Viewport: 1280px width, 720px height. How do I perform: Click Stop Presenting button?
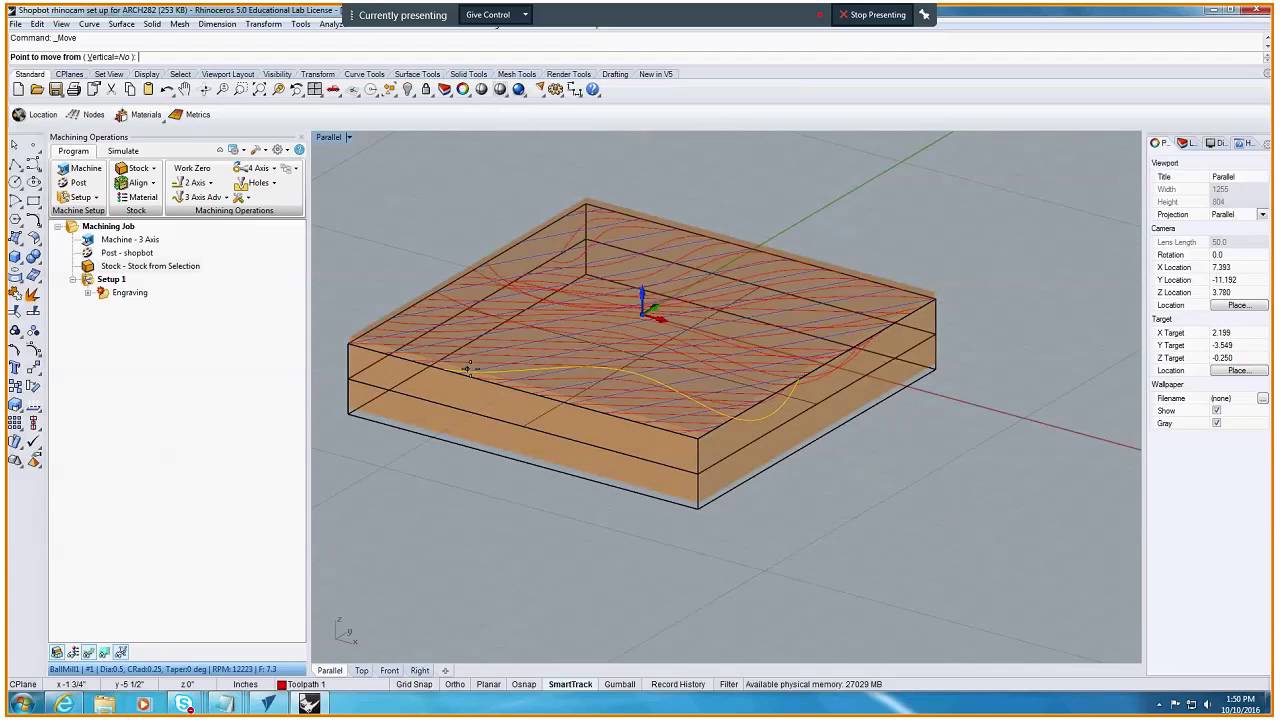(872, 15)
